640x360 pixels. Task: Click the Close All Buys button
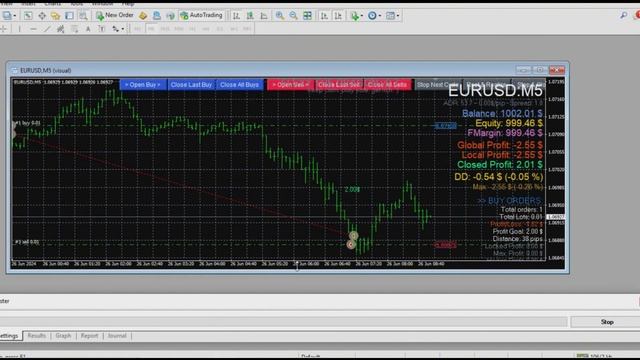tap(240, 84)
